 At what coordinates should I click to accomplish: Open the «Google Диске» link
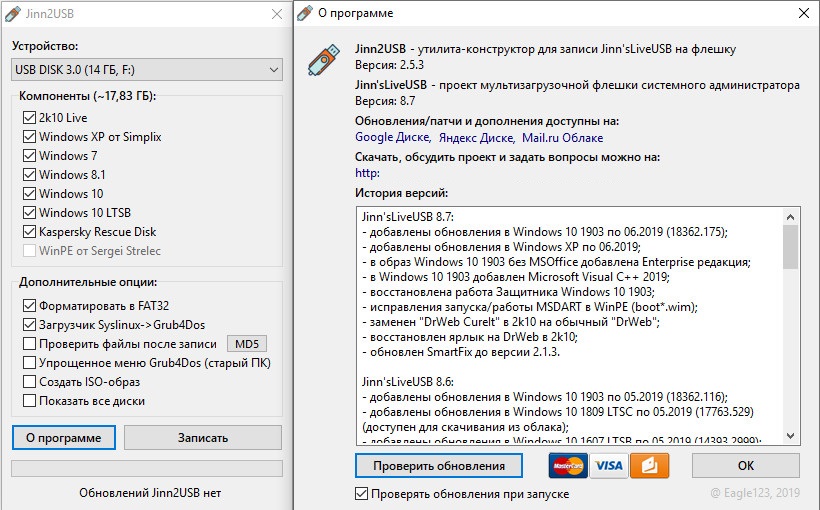[387, 138]
